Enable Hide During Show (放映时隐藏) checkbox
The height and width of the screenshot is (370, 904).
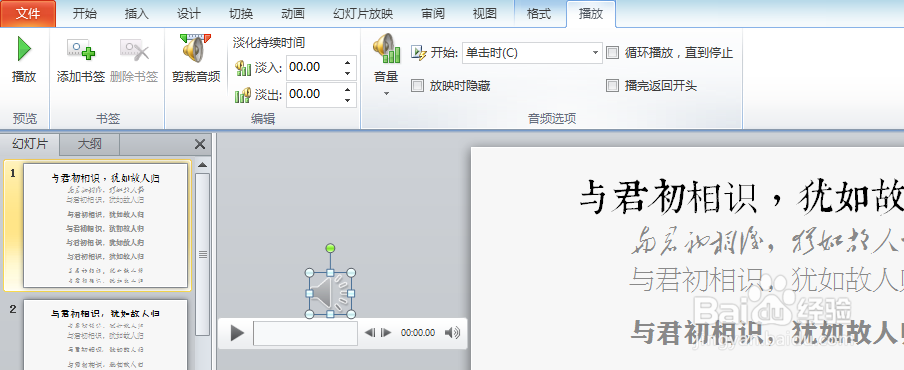point(417,86)
